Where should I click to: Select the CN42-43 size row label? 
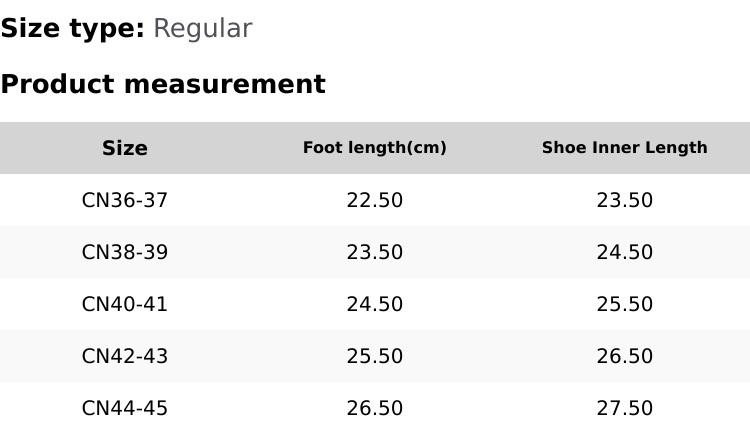(x=125, y=356)
